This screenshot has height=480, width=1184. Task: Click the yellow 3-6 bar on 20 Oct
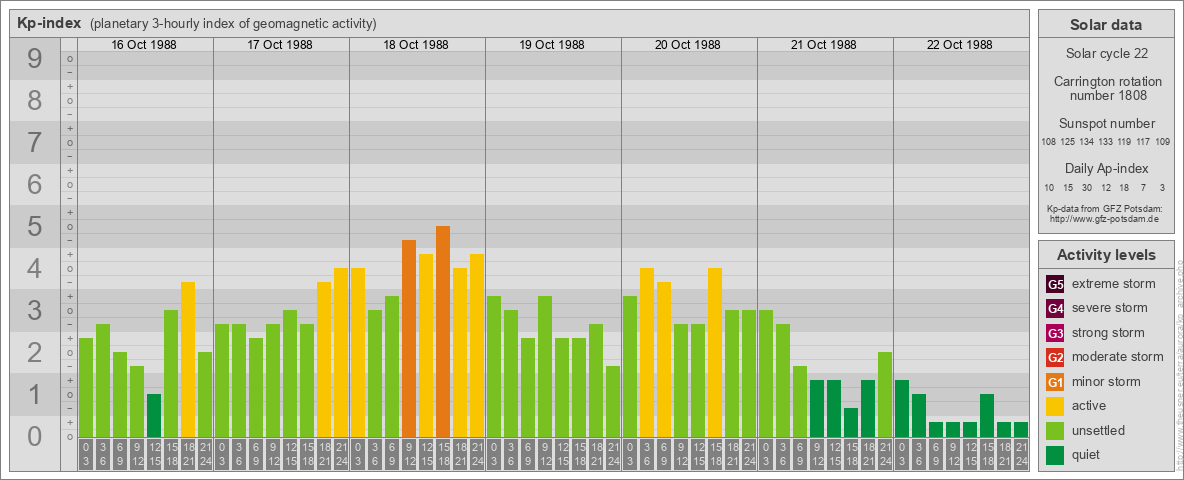coord(647,352)
